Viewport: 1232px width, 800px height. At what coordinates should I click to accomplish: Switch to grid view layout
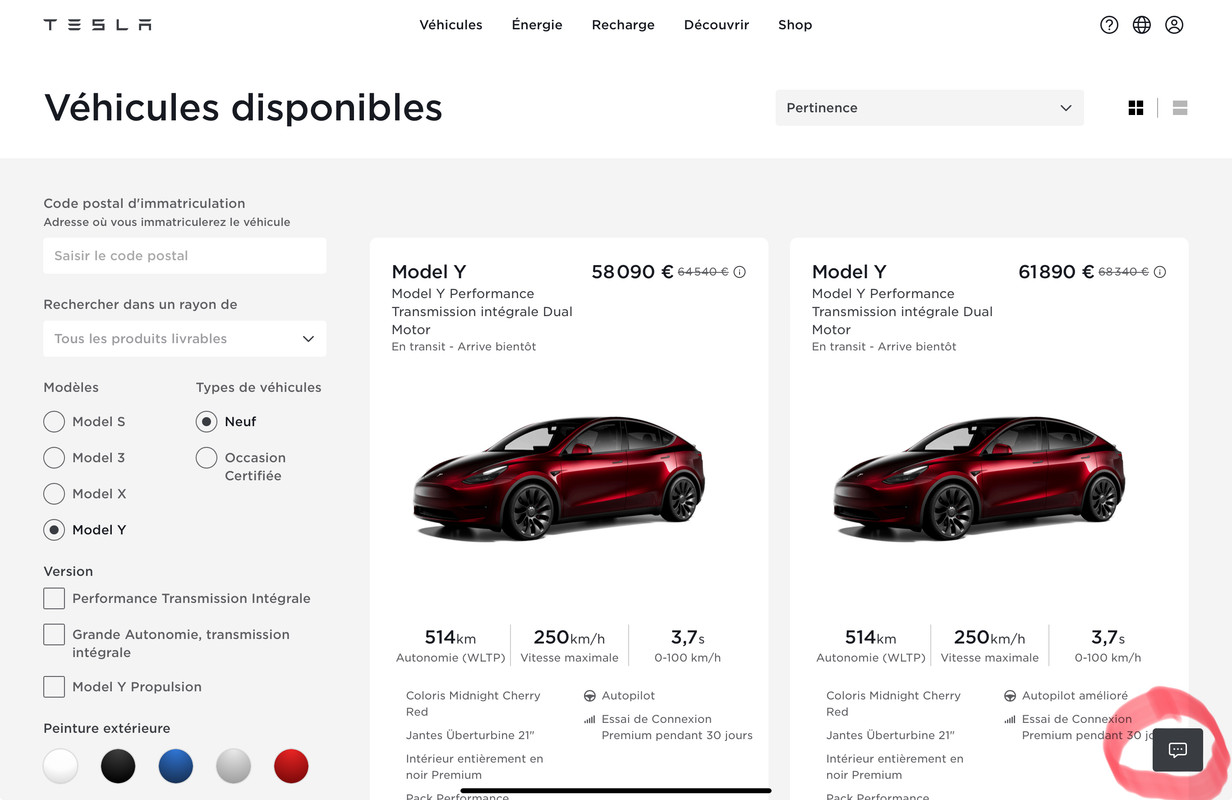click(x=1136, y=108)
